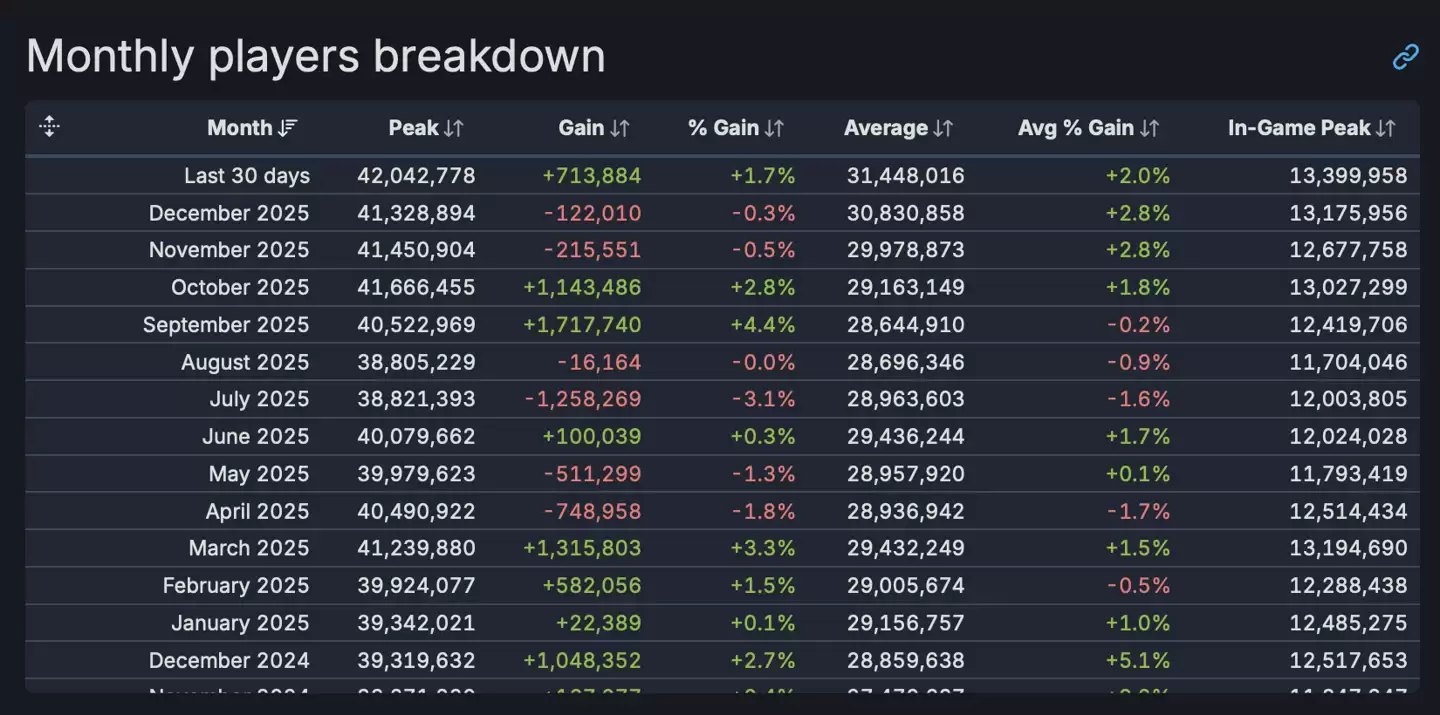Image resolution: width=1440 pixels, height=715 pixels.
Task: Click the sort icon next to Month
Action: click(288, 128)
